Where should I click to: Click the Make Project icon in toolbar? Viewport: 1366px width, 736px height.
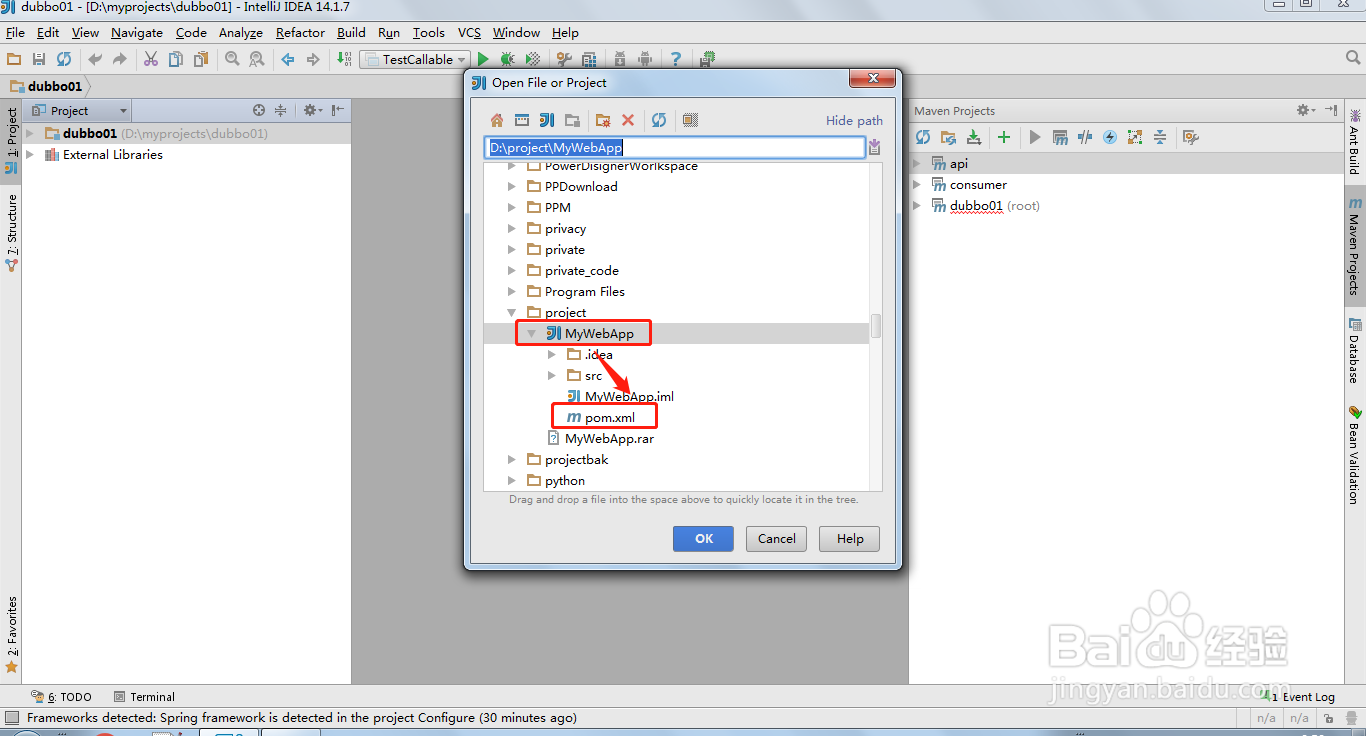344,60
